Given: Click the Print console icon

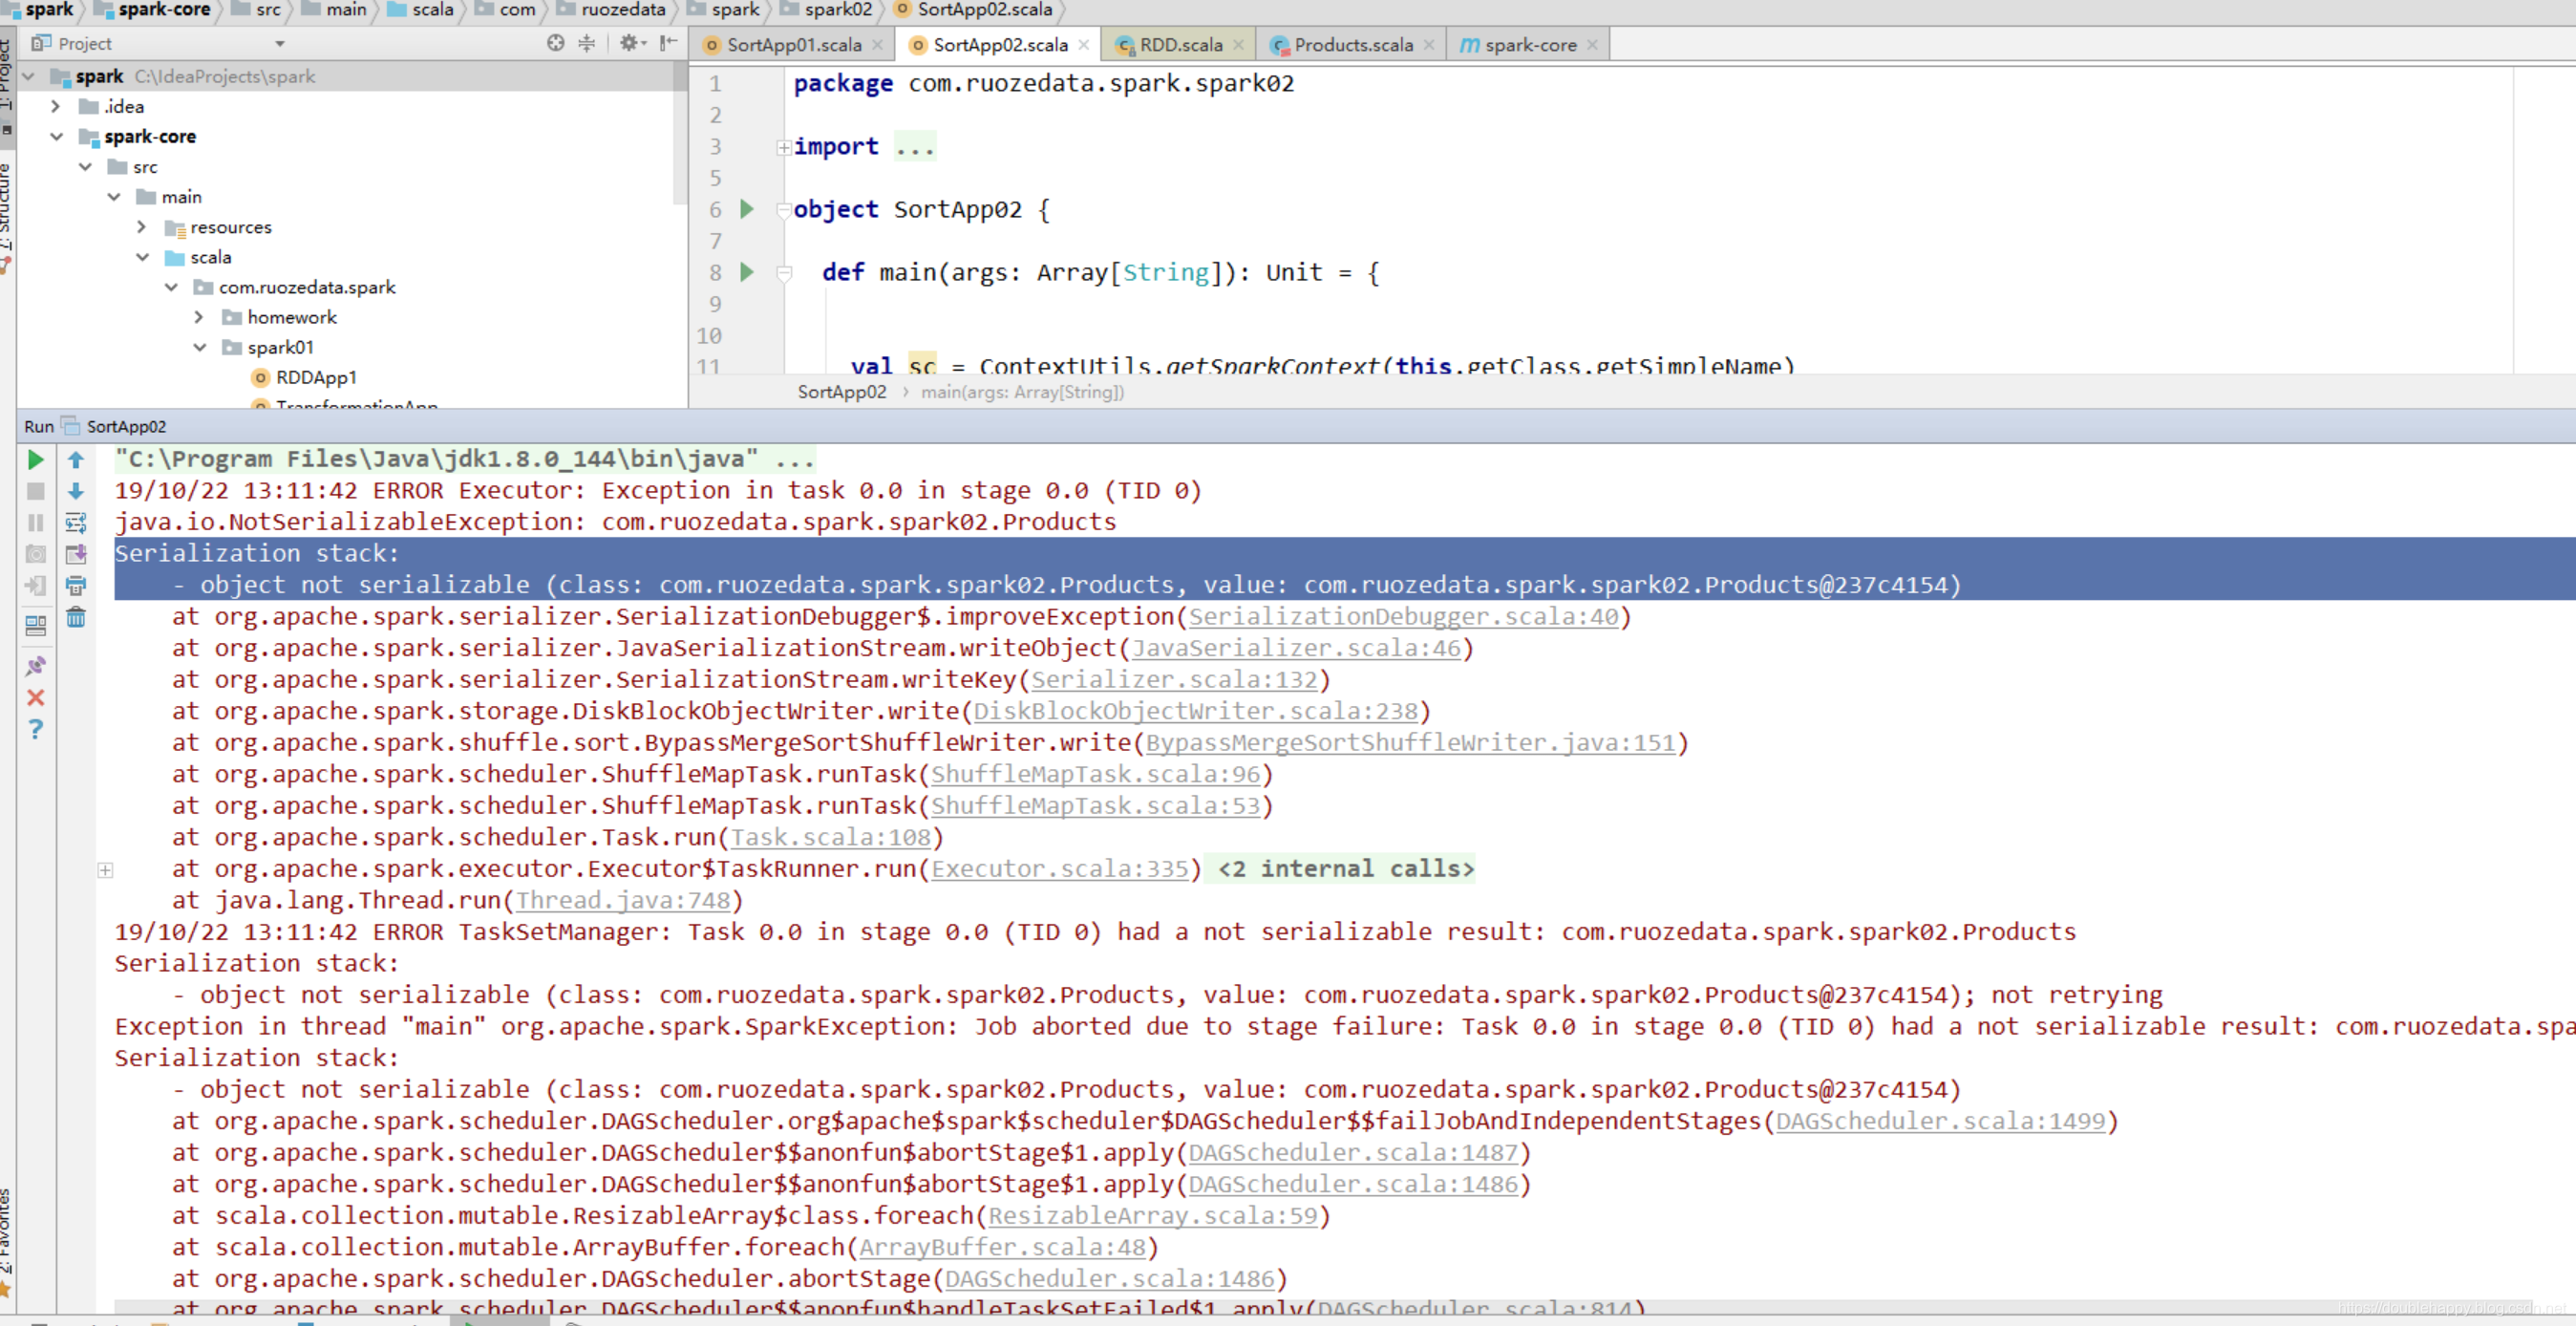Looking at the screenshot, I should [76, 585].
